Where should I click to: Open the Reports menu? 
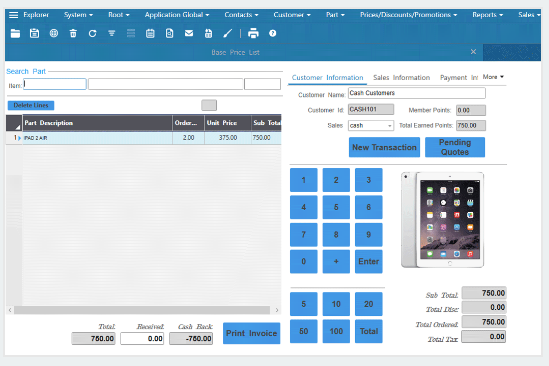[x=487, y=15]
